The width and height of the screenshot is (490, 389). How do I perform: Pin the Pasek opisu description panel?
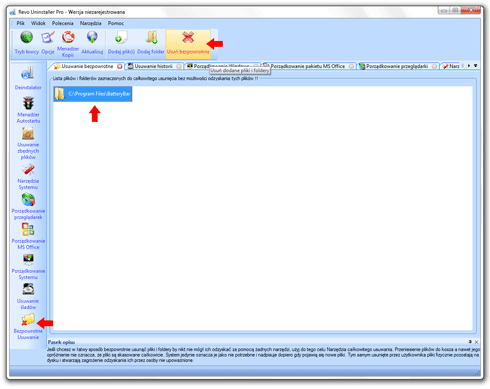[x=470, y=342]
